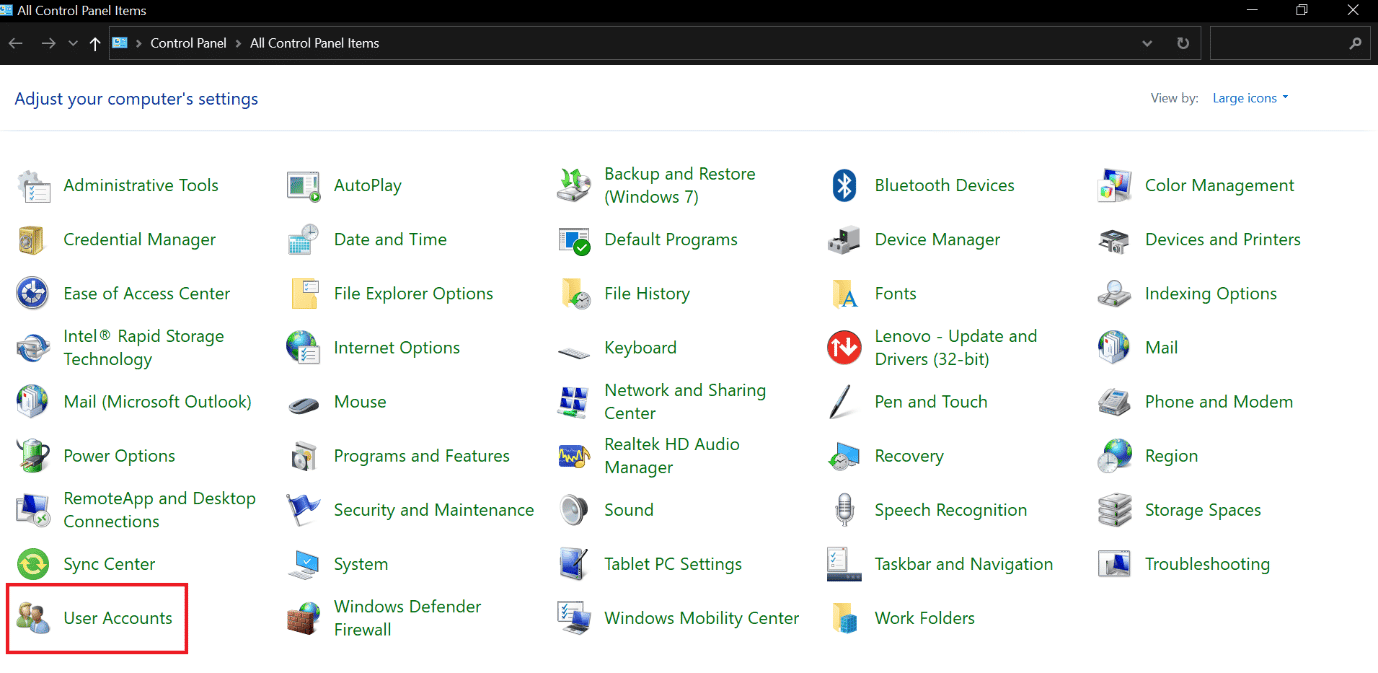Image resolution: width=1378 pixels, height=673 pixels.
Task: Click the Storage Spaces drives icon
Action: (1114, 510)
